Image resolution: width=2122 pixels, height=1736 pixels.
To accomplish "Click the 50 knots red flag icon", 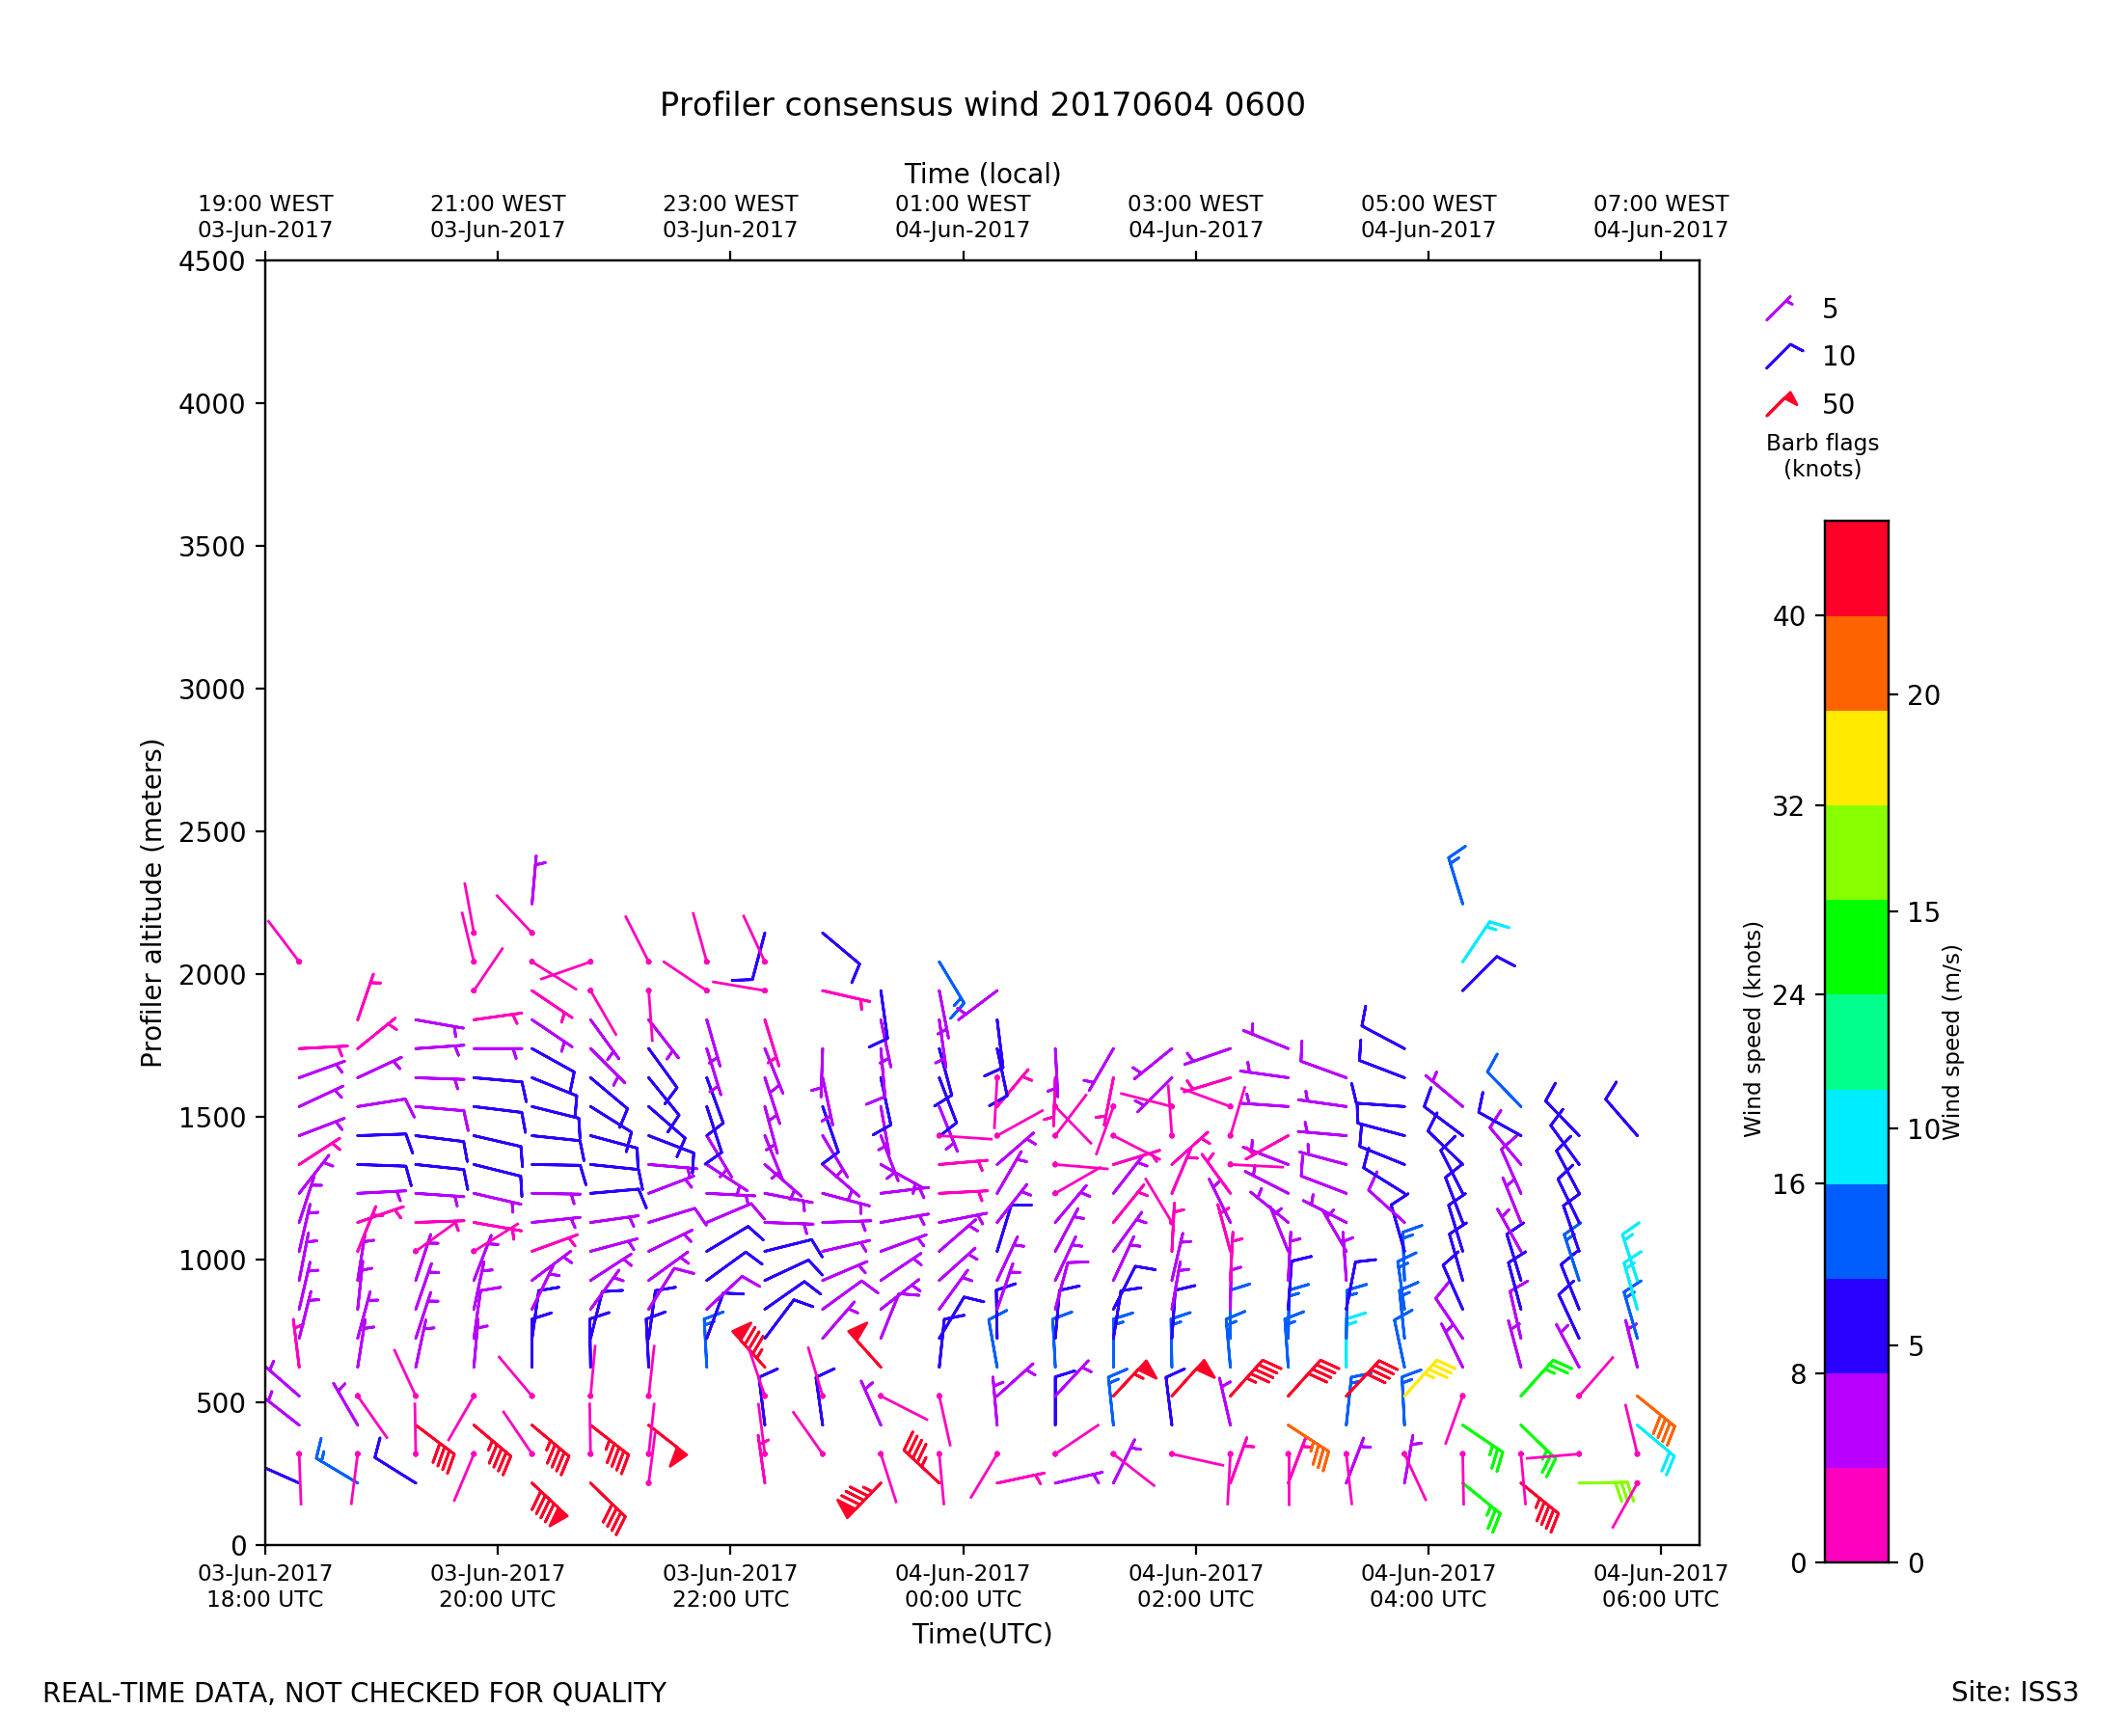I will [1783, 403].
